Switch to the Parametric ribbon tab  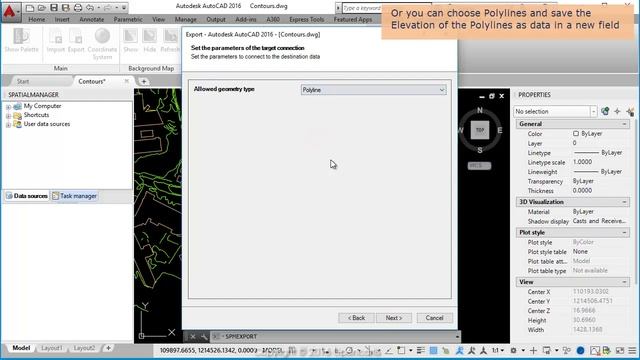pyautogui.click(x=128, y=19)
